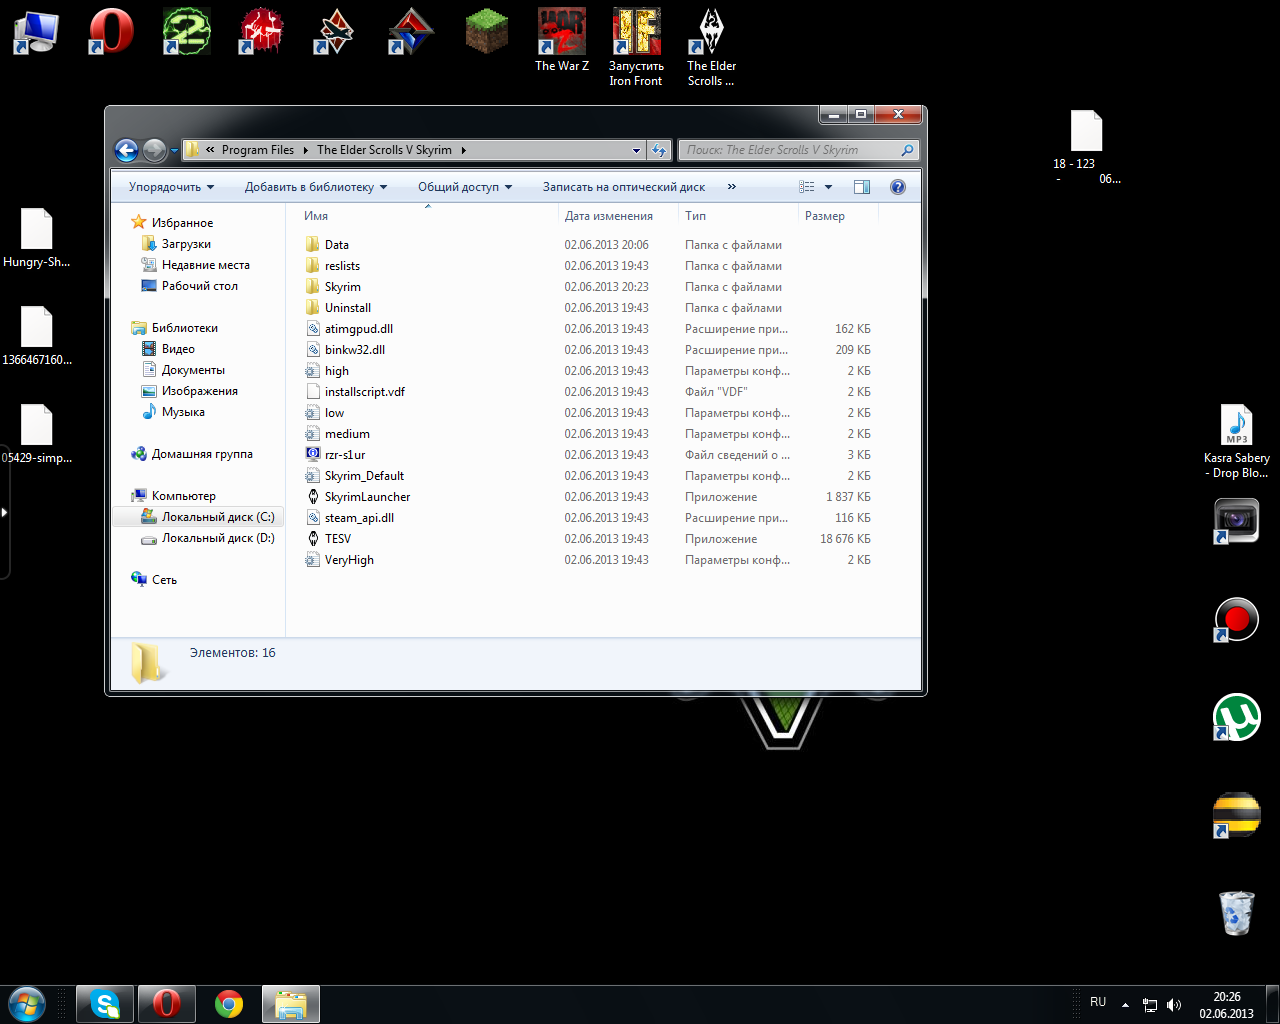Image resolution: width=1280 pixels, height=1024 pixels.
Task: Open the Упорядочить dropdown menu
Action: [171, 187]
